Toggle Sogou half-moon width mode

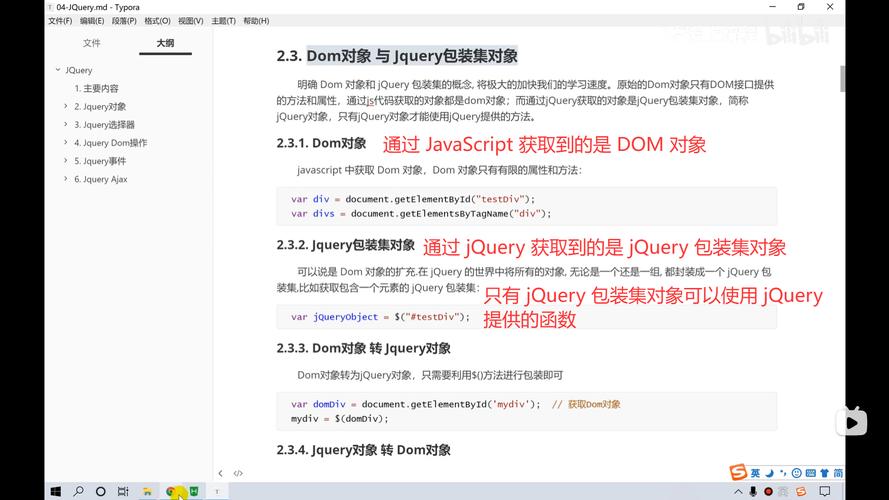(x=769, y=473)
